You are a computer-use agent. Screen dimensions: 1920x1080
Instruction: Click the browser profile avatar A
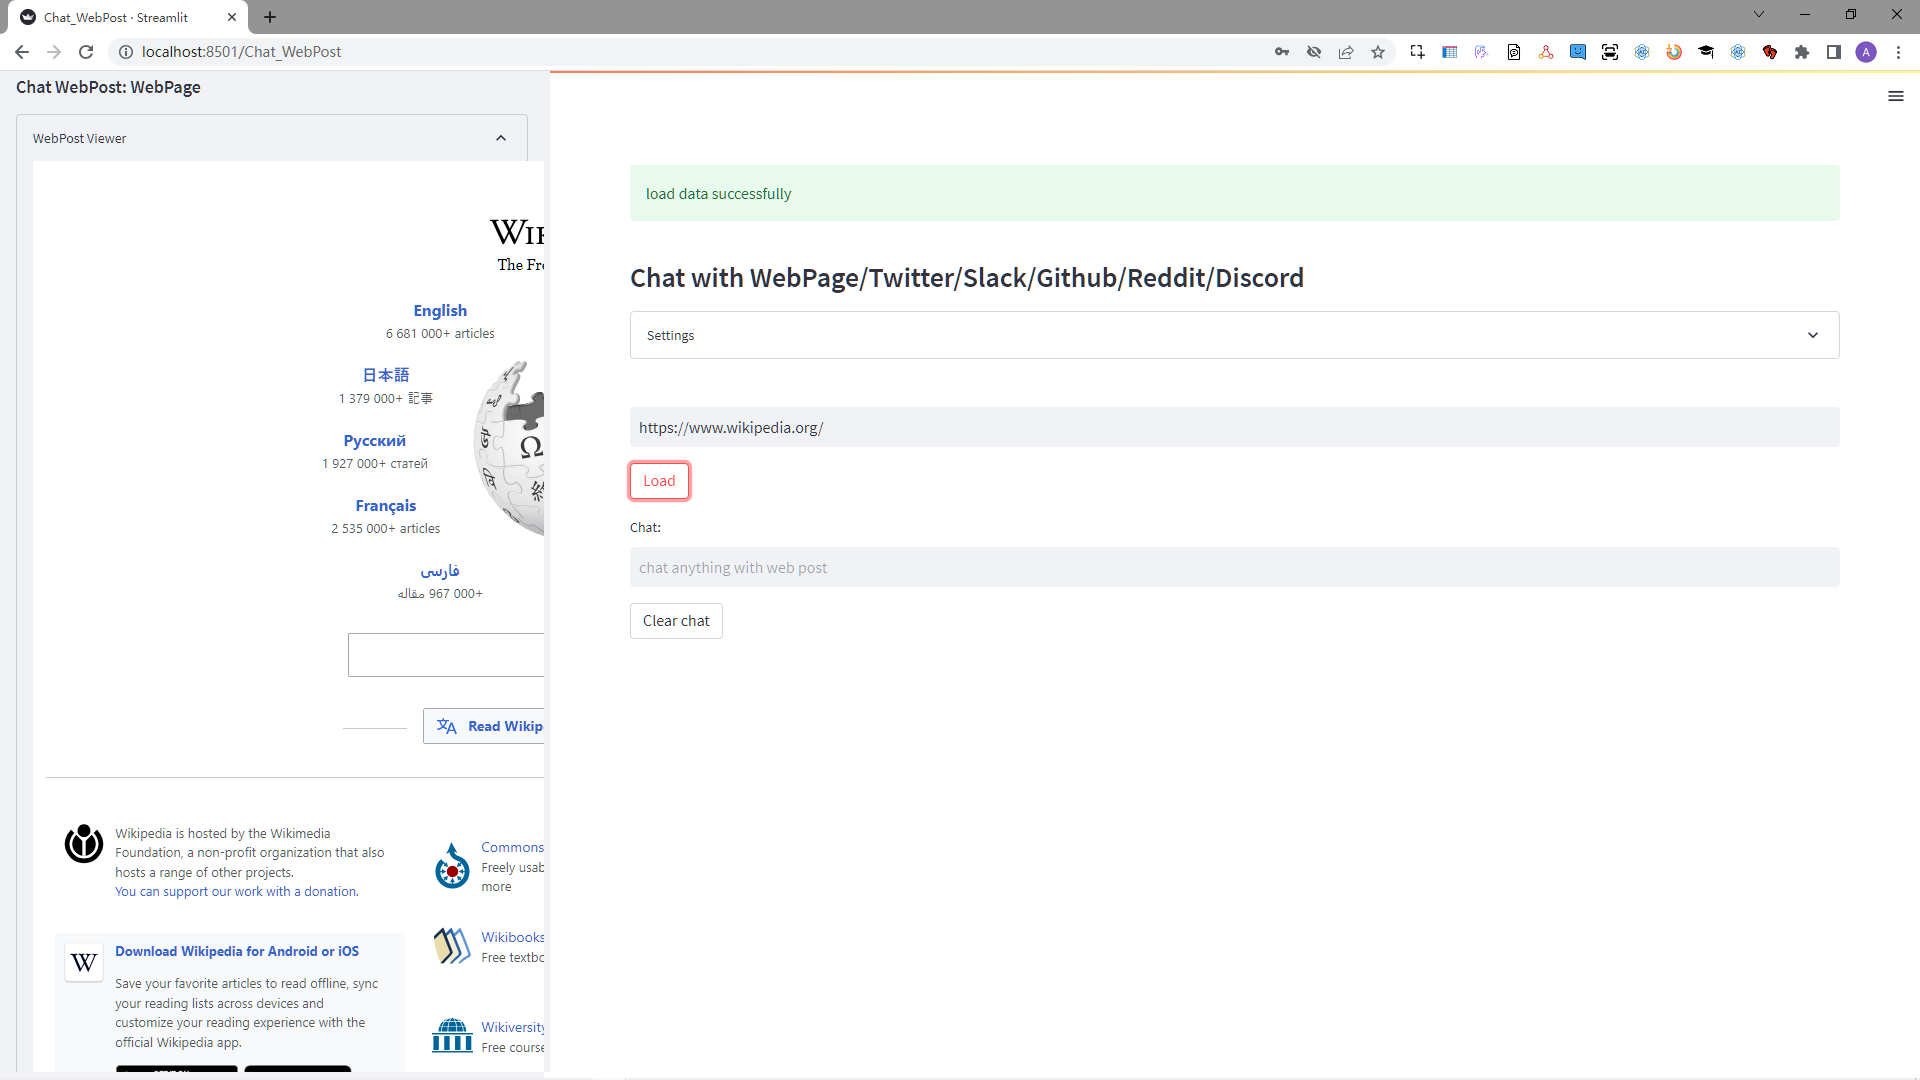click(x=1867, y=52)
